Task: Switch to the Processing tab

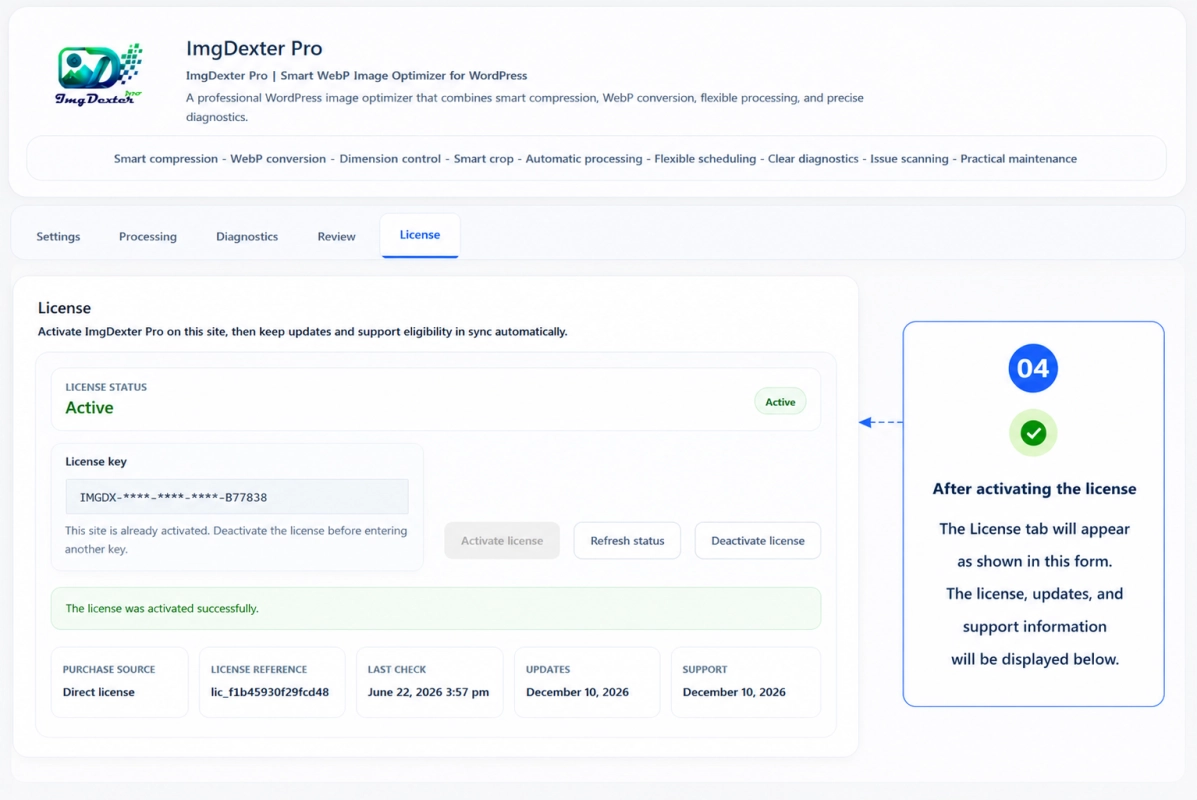Action: pyautogui.click(x=148, y=237)
